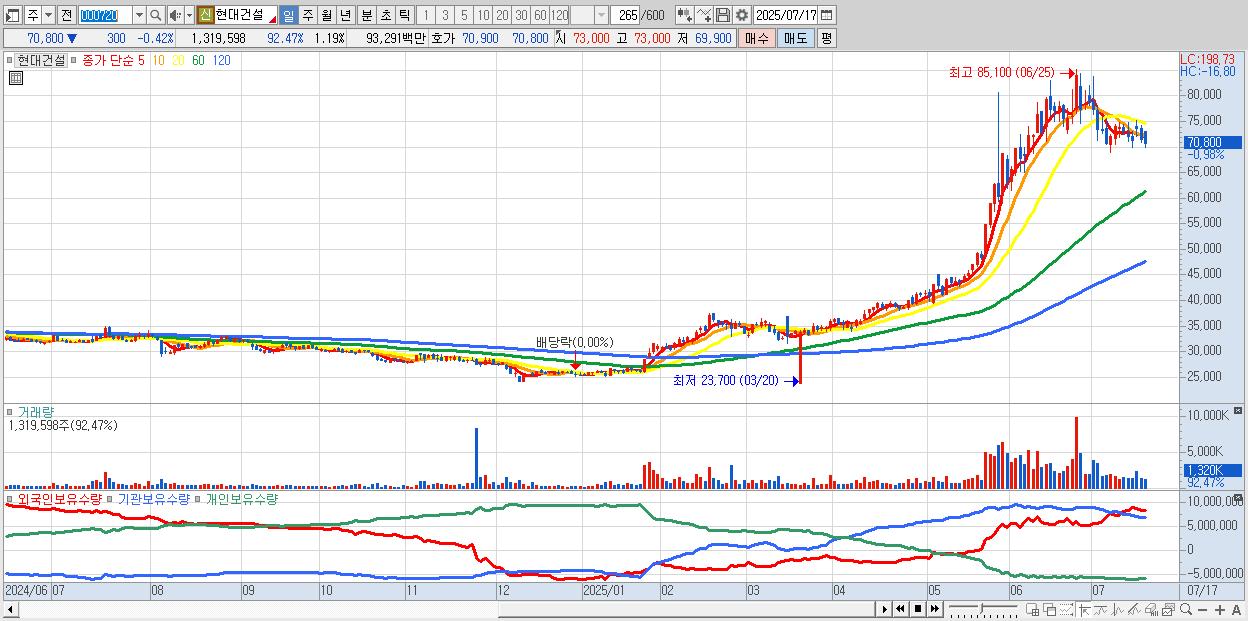Click the small square icon right of holdings panel
Screen dimensions: 1248x621
(1238, 496)
